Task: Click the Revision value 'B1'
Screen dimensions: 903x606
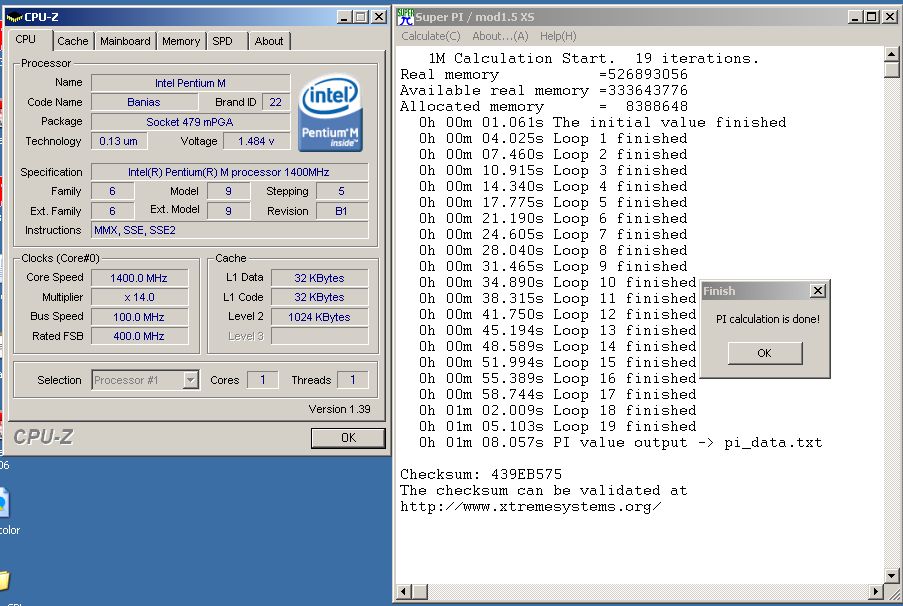Action: (342, 211)
